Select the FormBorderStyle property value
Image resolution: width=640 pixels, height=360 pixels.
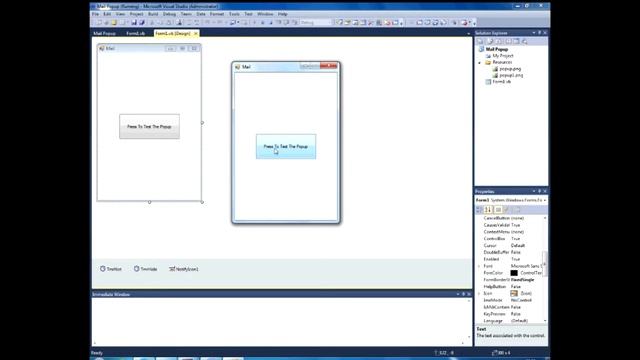tap(522, 280)
